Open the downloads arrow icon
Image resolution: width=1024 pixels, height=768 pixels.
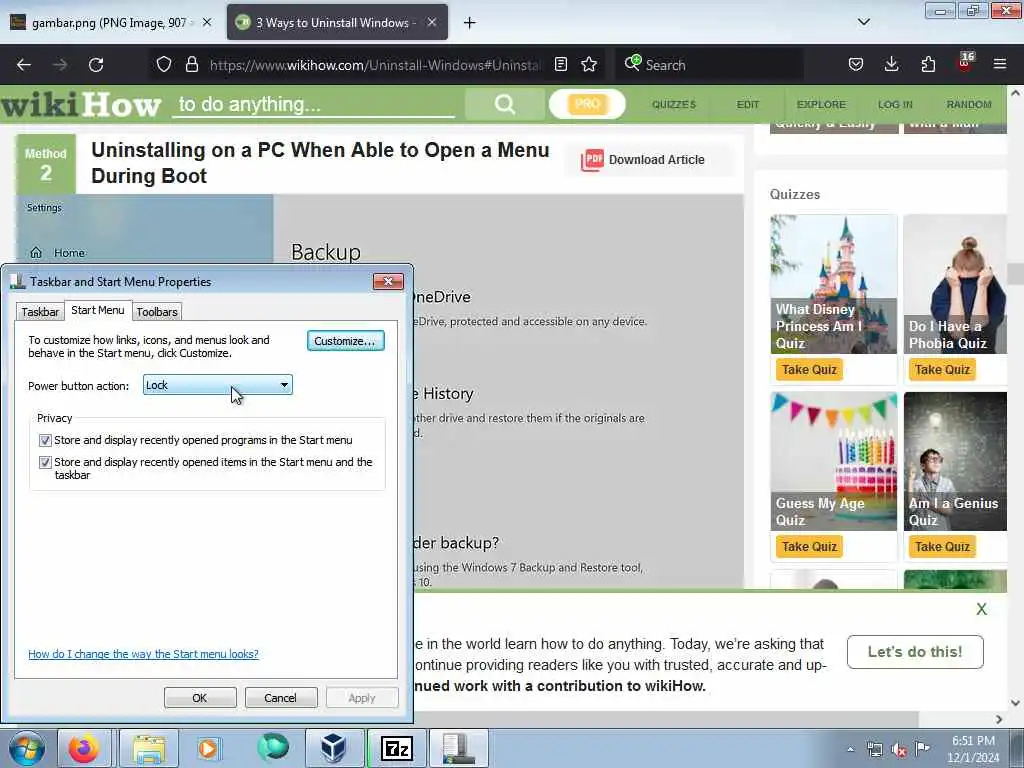click(891, 64)
